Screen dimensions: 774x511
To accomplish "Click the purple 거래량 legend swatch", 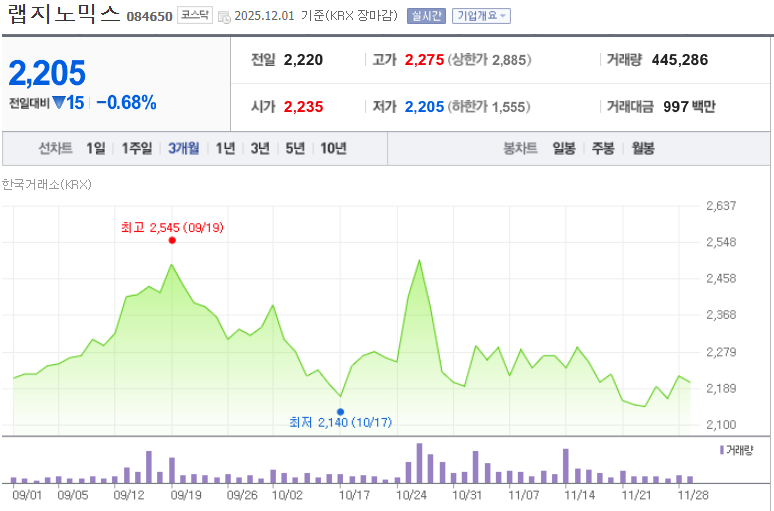I will [722, 450].
